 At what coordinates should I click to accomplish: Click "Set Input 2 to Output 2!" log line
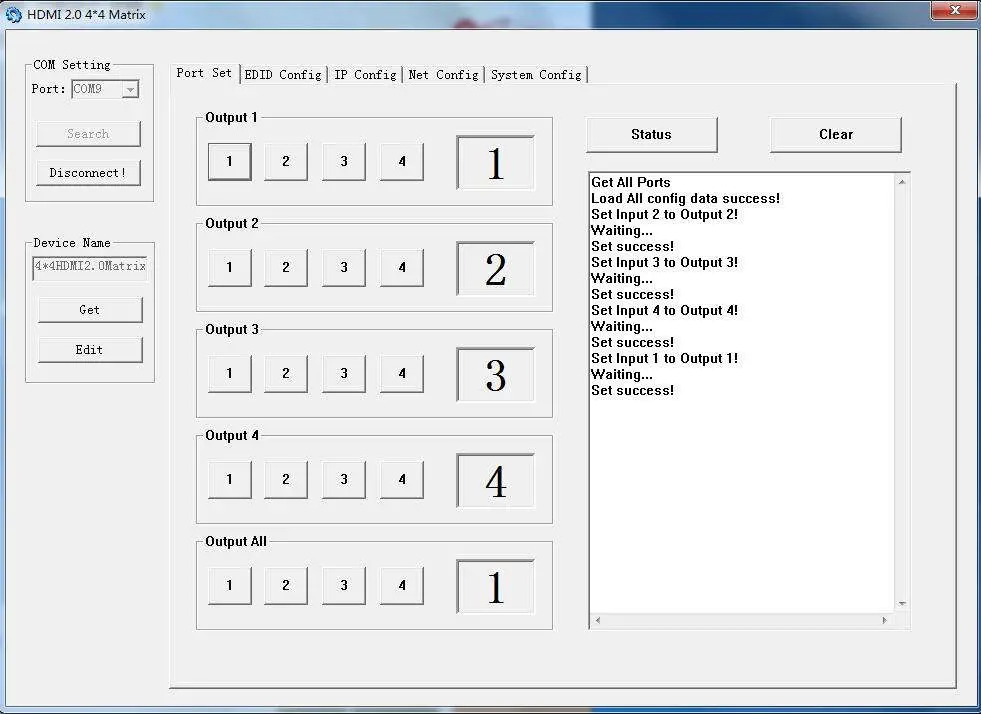664,215
